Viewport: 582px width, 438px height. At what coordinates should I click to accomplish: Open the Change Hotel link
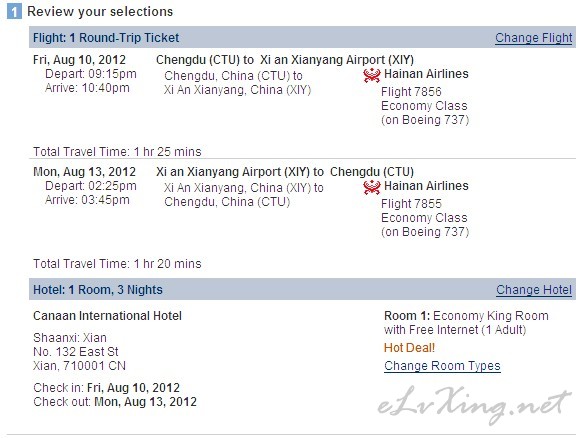[534, 290]
